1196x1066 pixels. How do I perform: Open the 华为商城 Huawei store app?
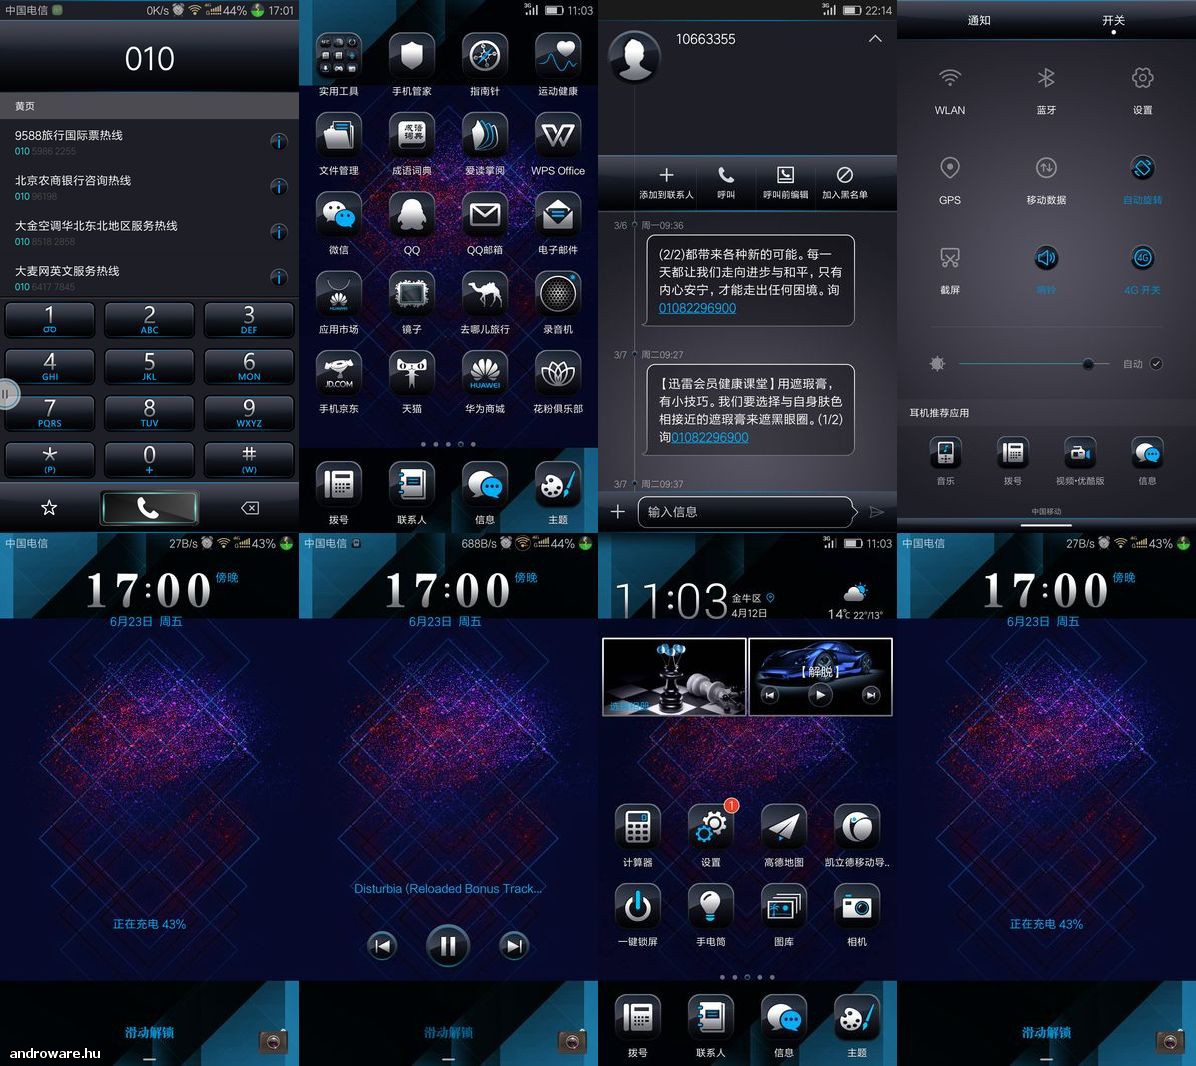click(x=484, y=374)
